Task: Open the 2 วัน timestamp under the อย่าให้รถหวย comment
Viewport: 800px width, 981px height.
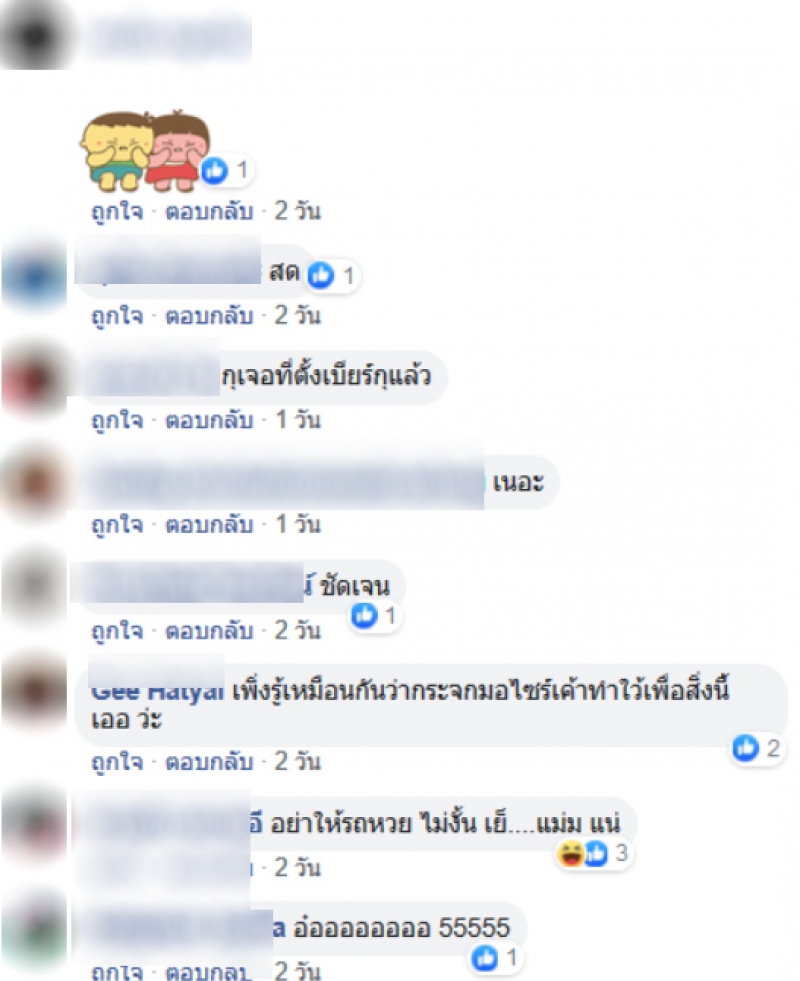Action: tap(298, 867)
